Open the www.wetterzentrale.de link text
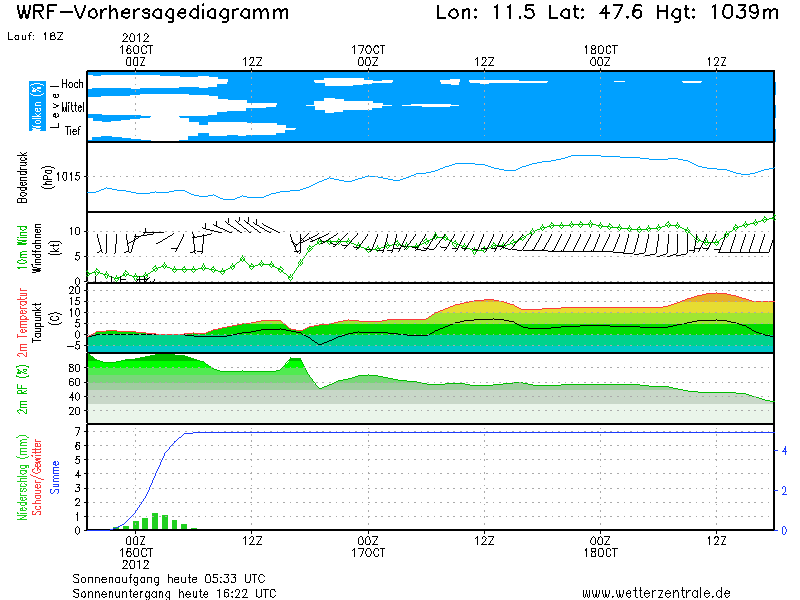 click(656, 593)
